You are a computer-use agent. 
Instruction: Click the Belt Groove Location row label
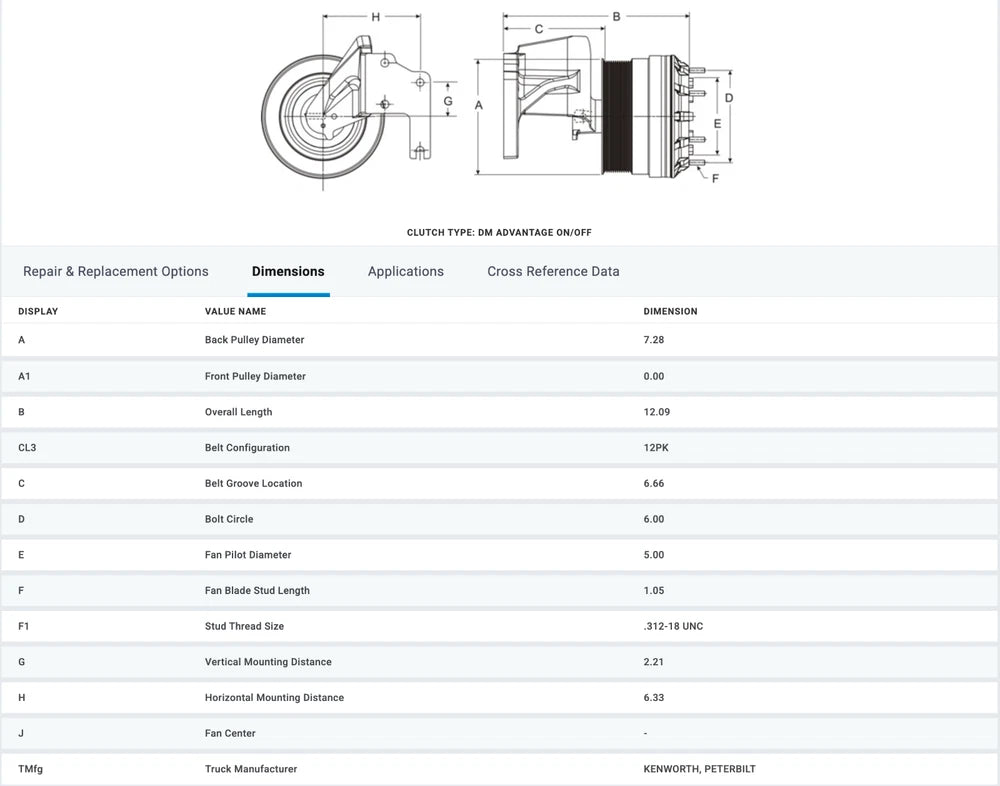point(253,483)
